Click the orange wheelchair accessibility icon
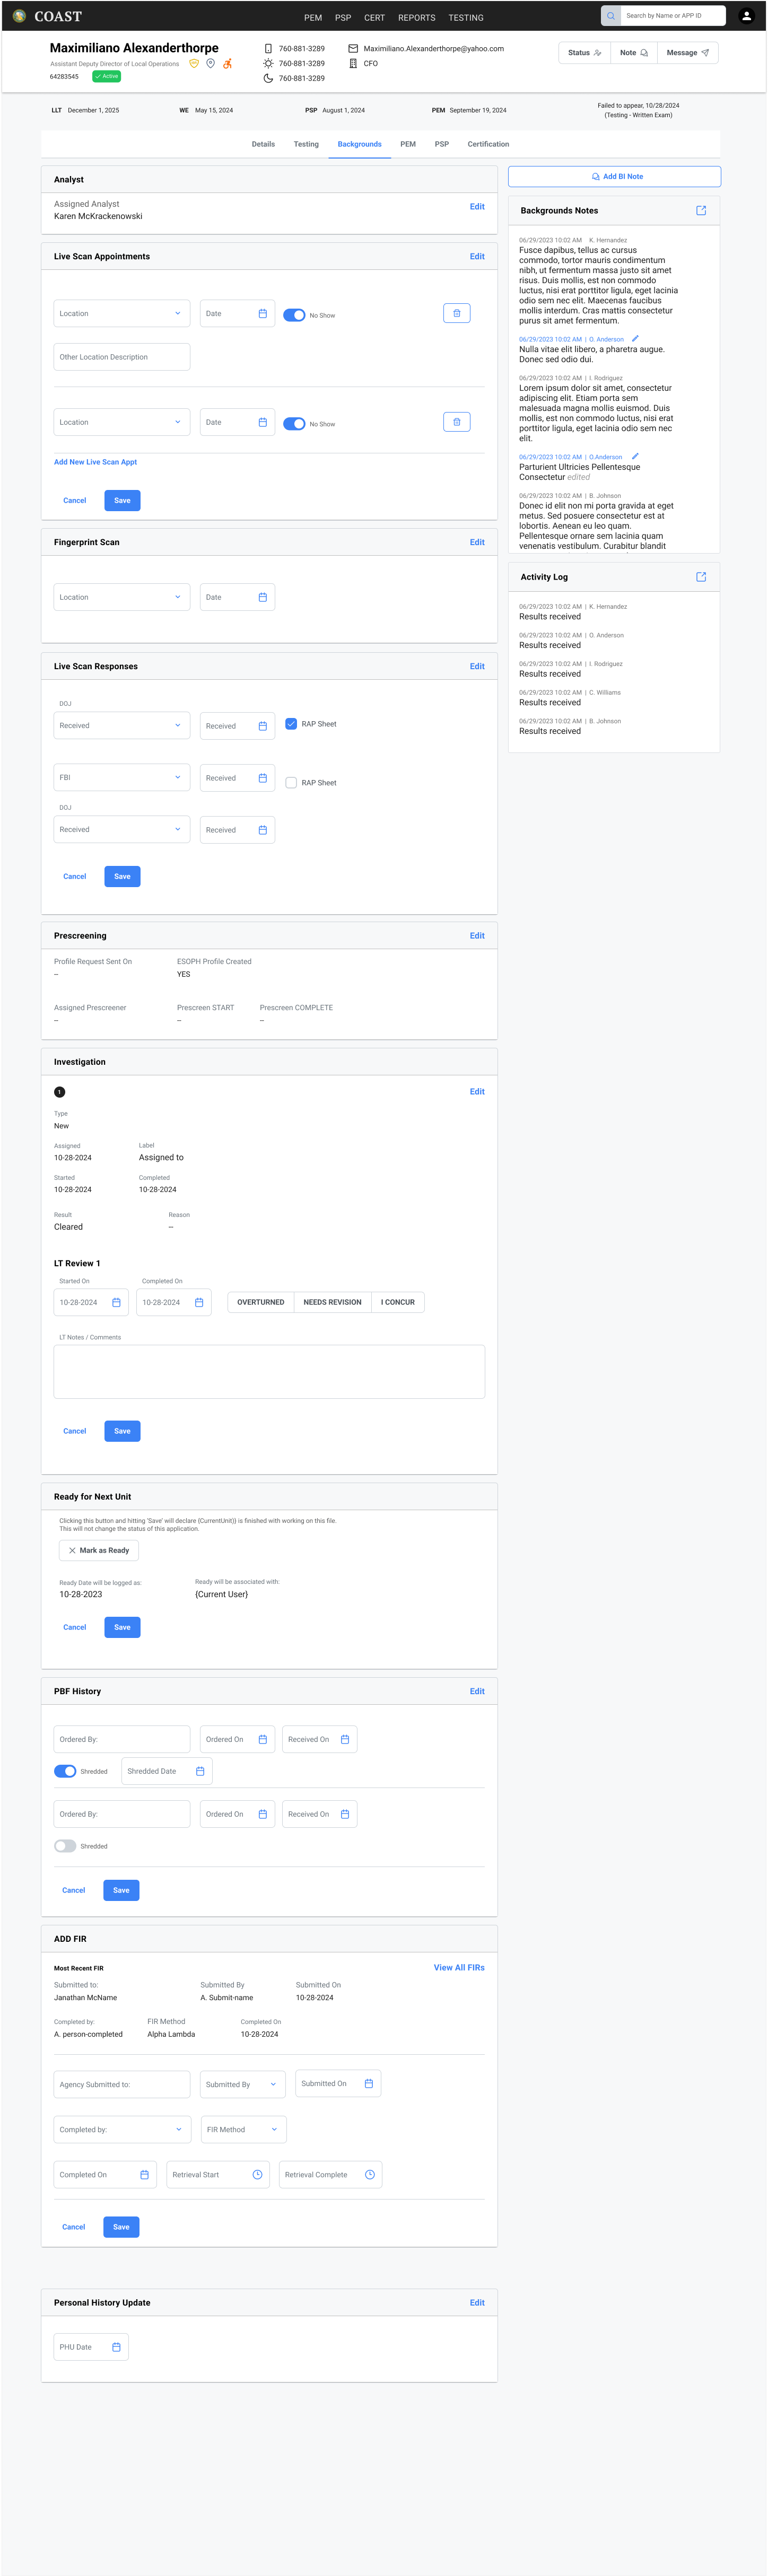Screen dimensions: 768x2576 (228, 64)
